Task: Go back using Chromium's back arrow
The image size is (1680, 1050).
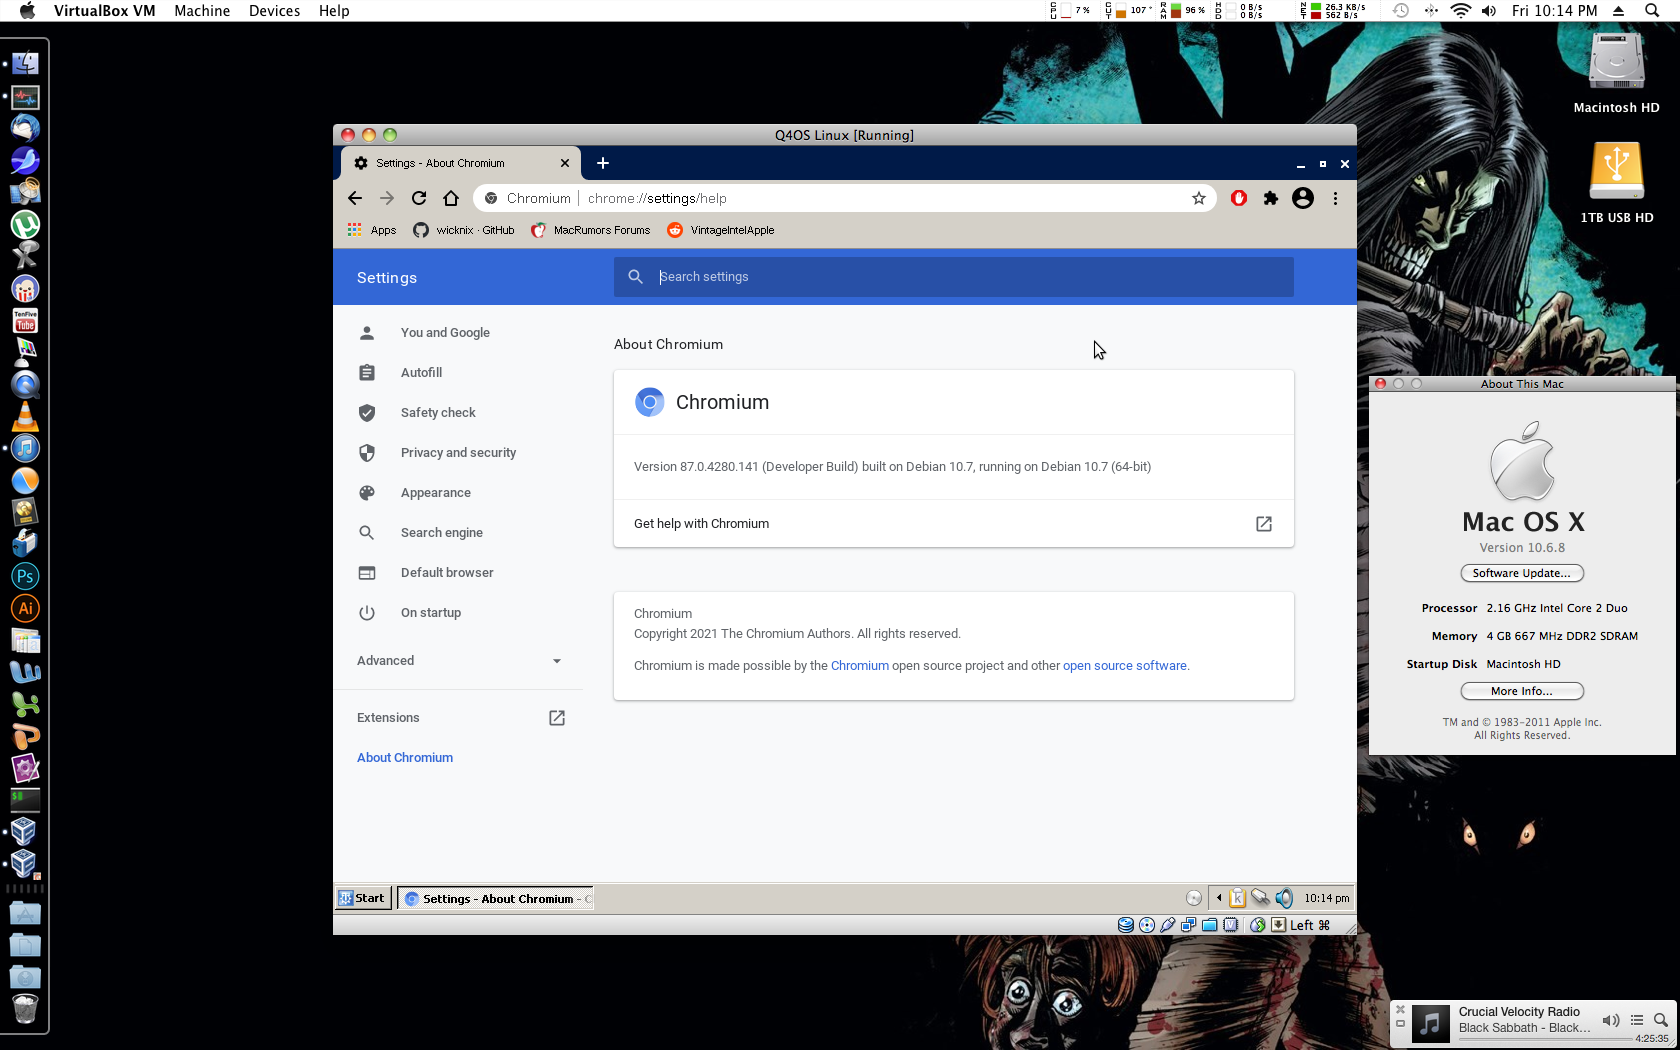Action: pos(355,198)
